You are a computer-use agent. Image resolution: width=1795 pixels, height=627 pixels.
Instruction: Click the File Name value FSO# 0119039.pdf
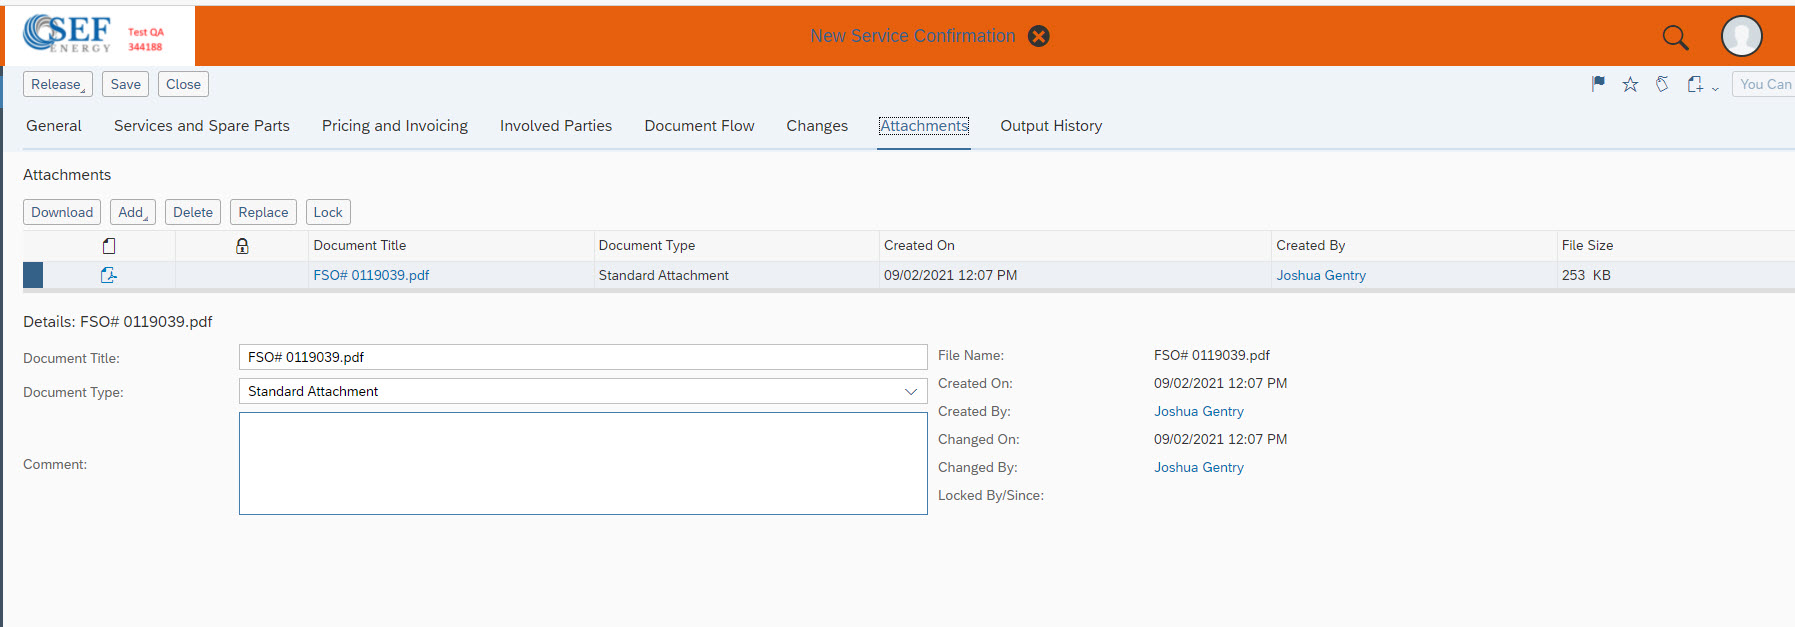(x=1212, y=355)
